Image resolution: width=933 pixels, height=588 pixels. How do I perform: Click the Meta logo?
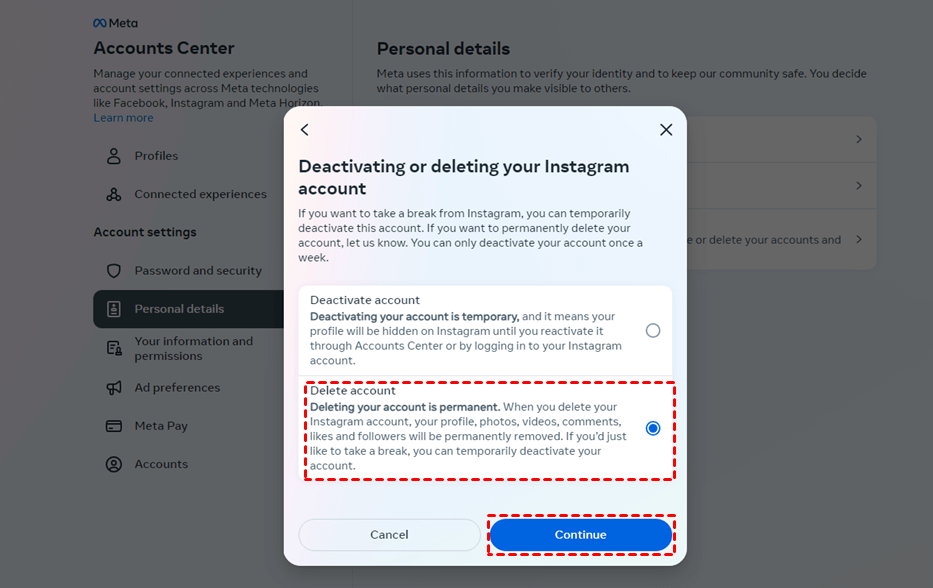pyautogui.click(x=115, y=23)
